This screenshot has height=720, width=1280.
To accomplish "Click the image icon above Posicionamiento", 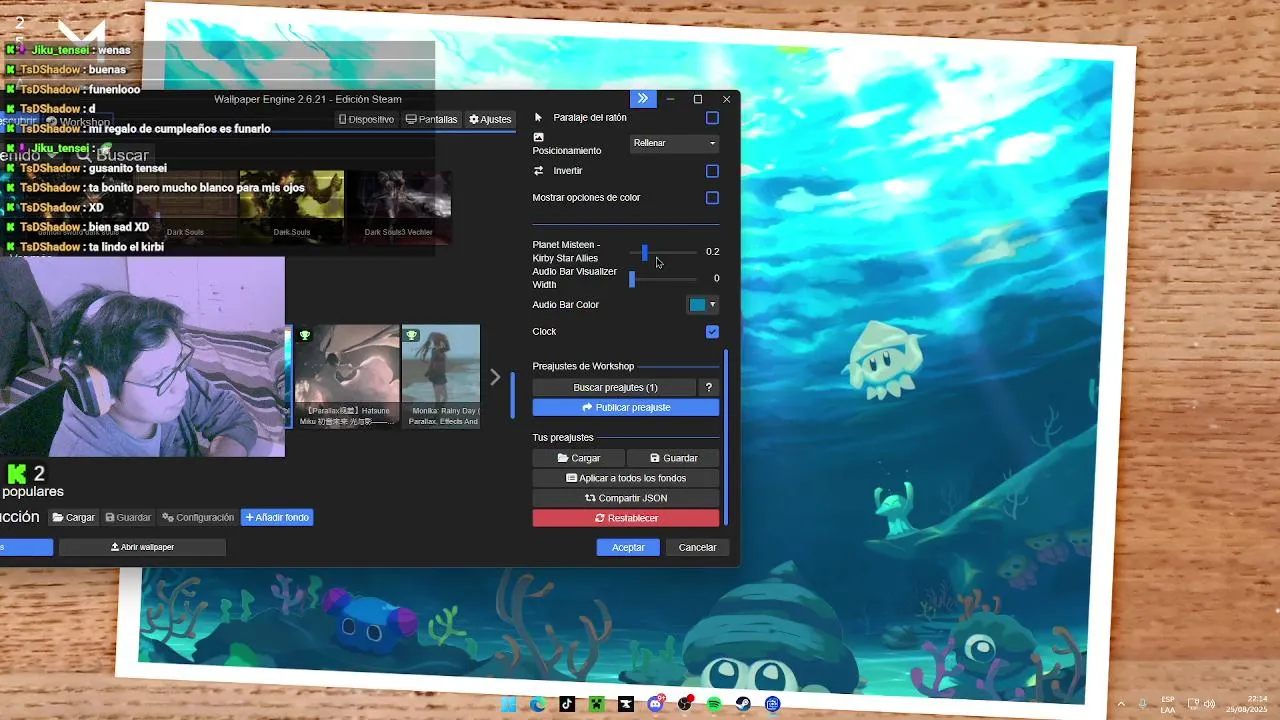I will coord(538,137).
